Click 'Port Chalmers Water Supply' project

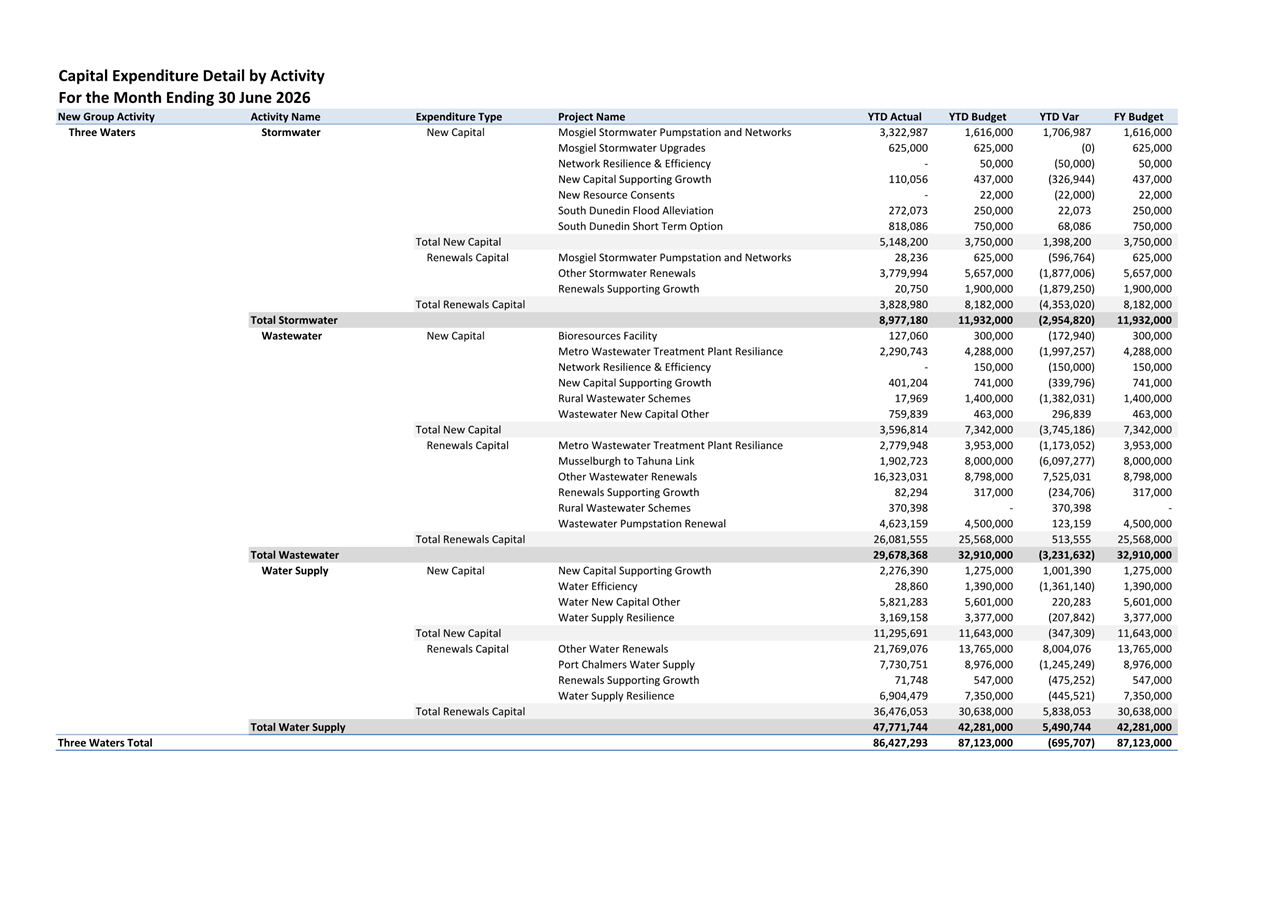coord(626,665)
